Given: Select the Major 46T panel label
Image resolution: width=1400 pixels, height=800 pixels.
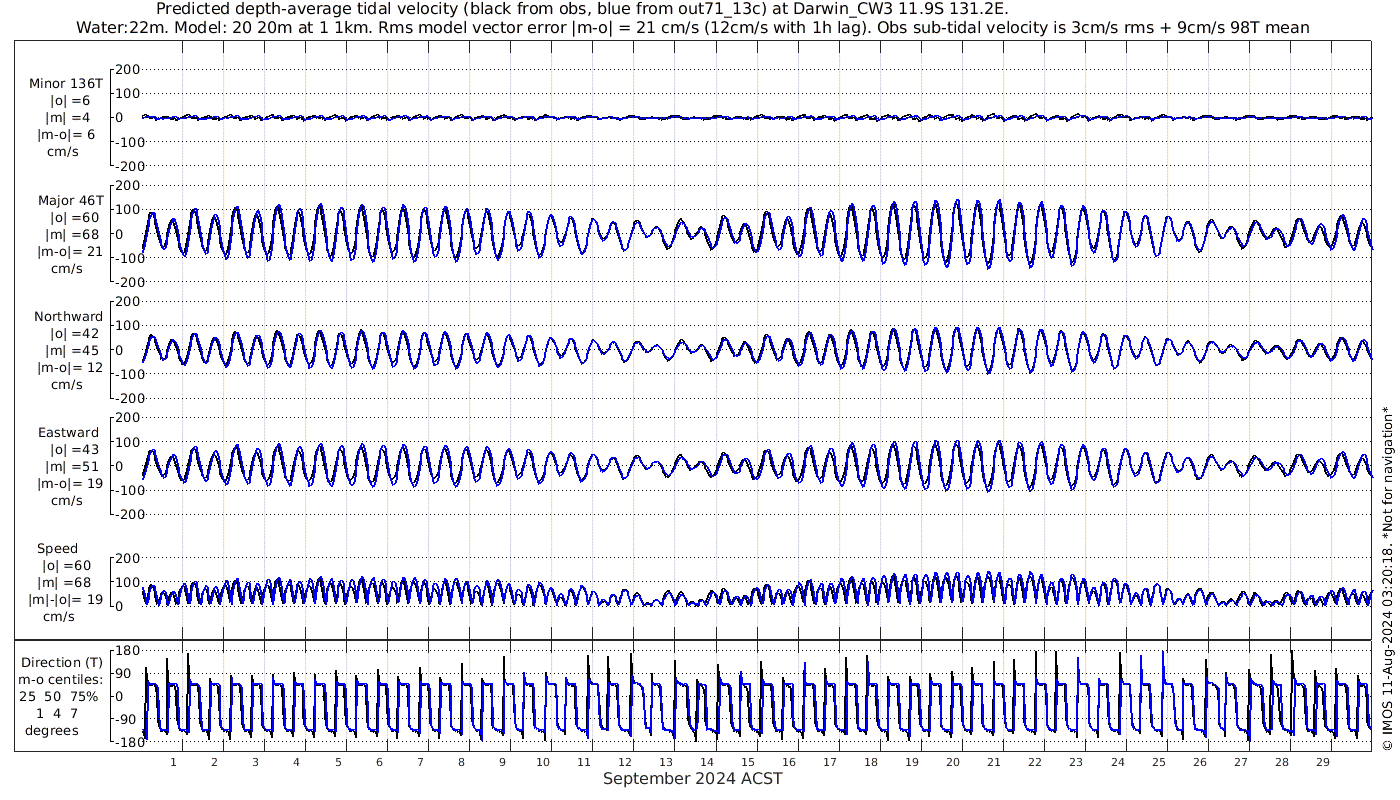Looking at the screenshot, I should pos(68,201).
